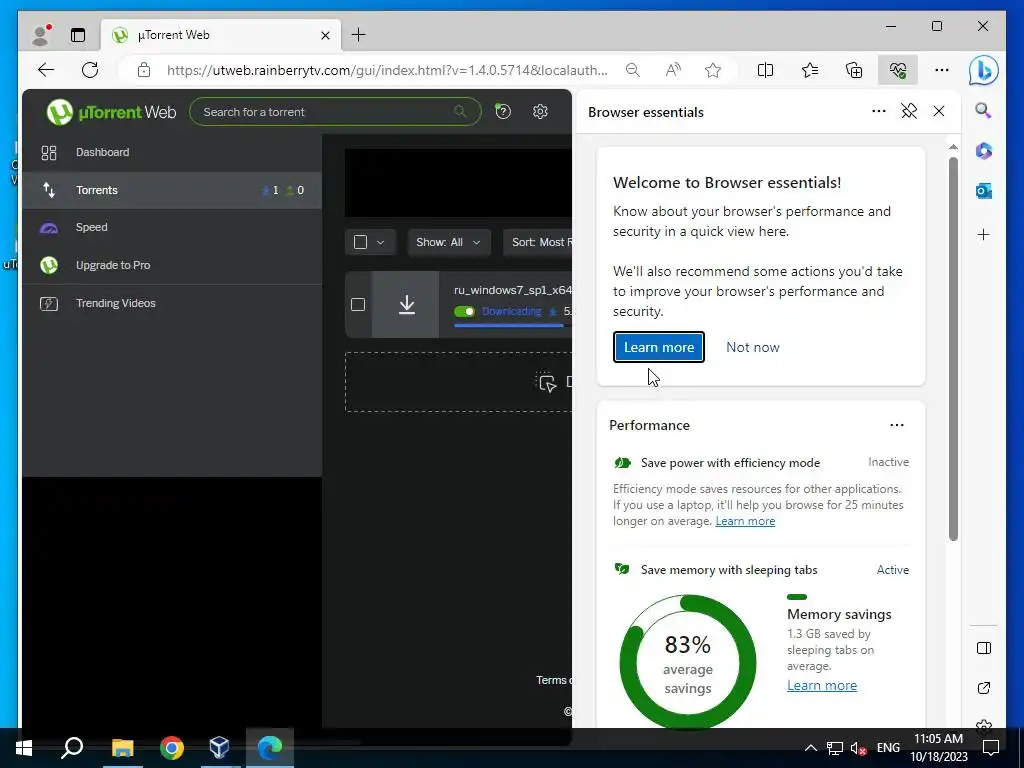The height and width of the screenshot is (768, 1024).
Task: Refresh the µTorrent Web page
Action: (x=90, y=70)
